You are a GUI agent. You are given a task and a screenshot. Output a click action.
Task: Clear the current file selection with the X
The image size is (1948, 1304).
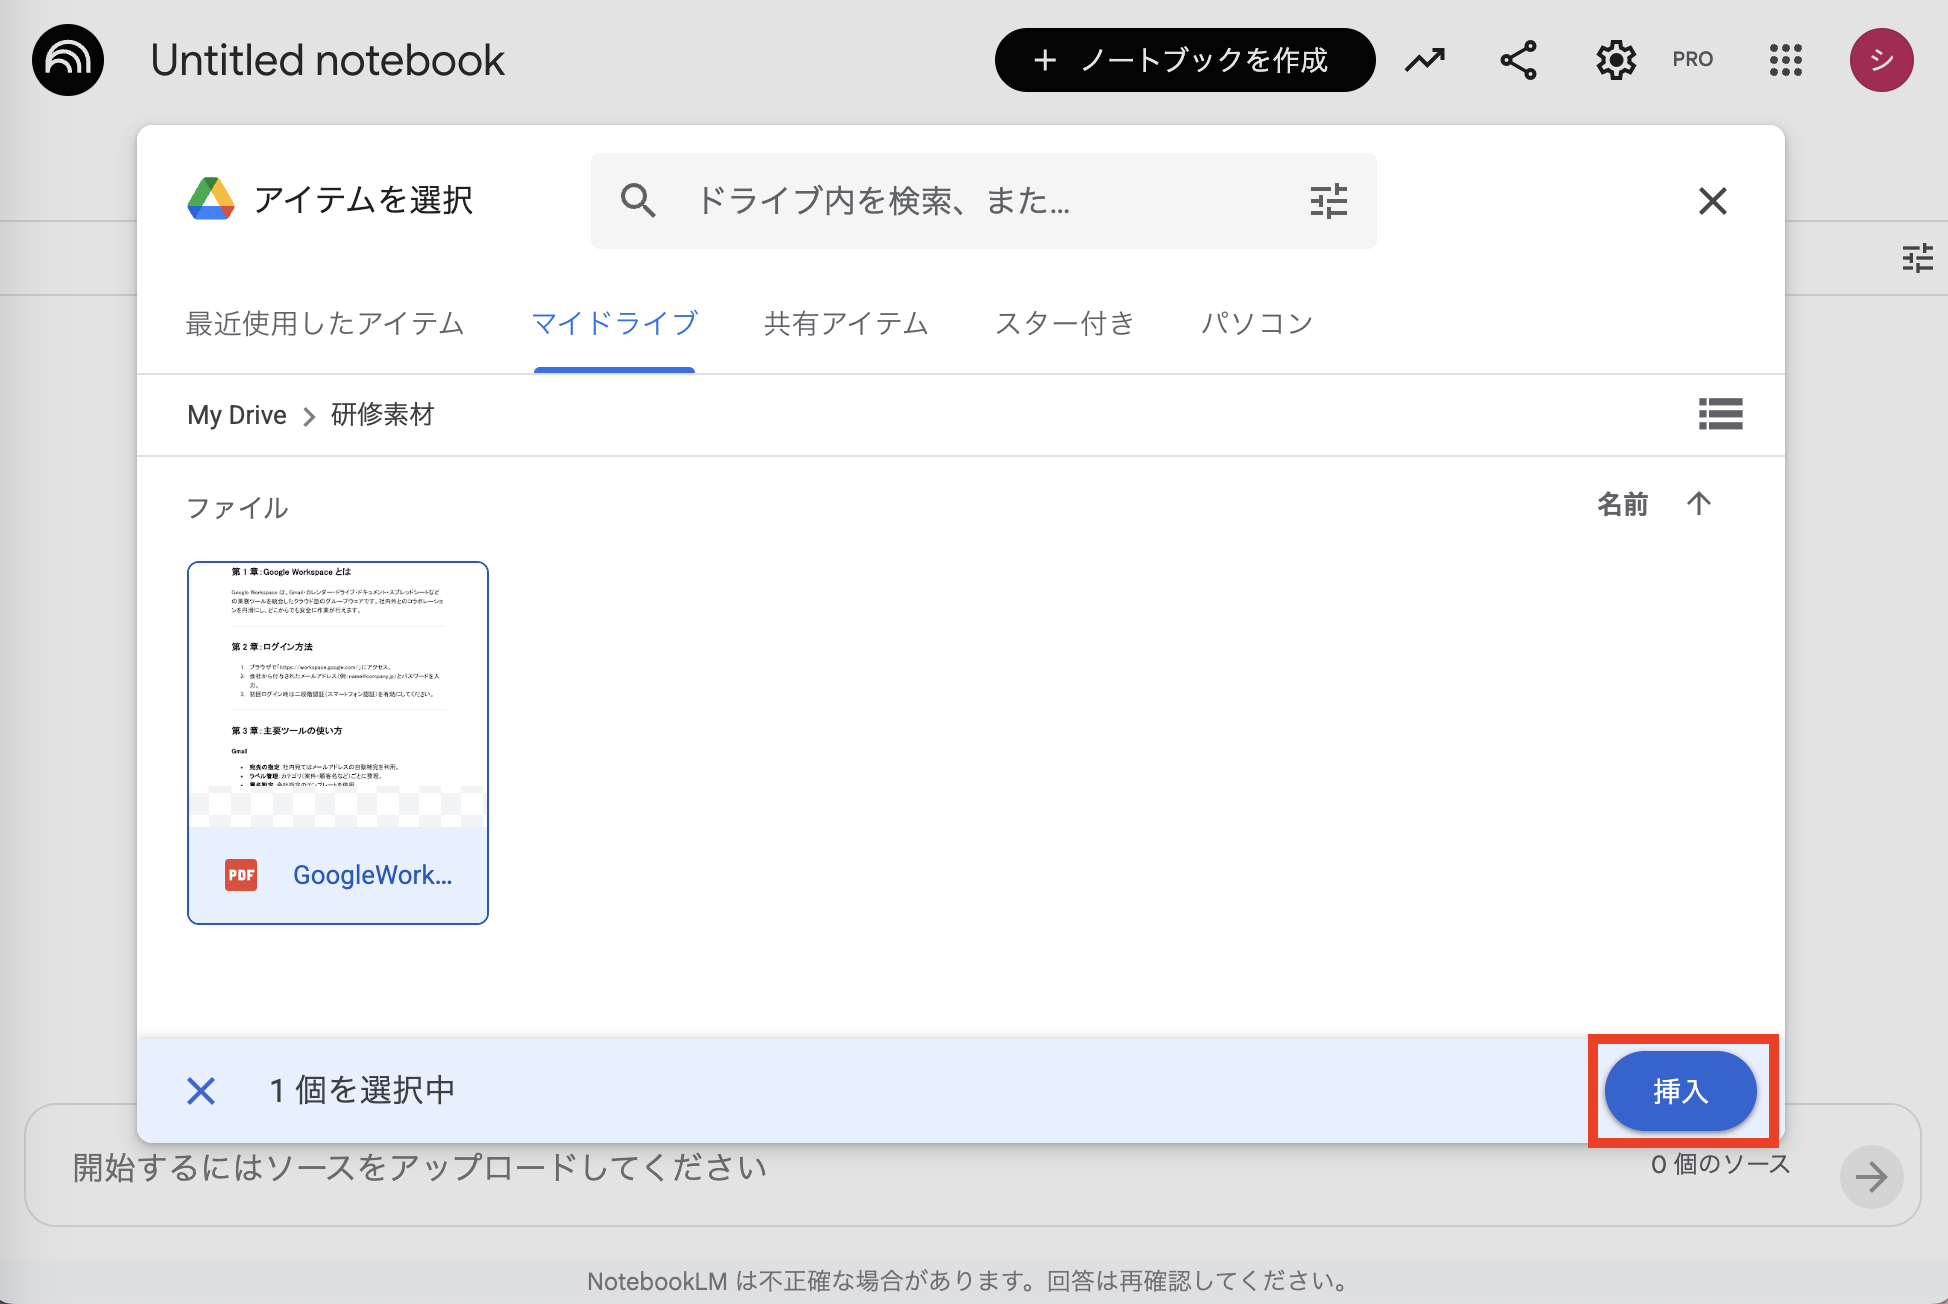tap(201, 1090)
